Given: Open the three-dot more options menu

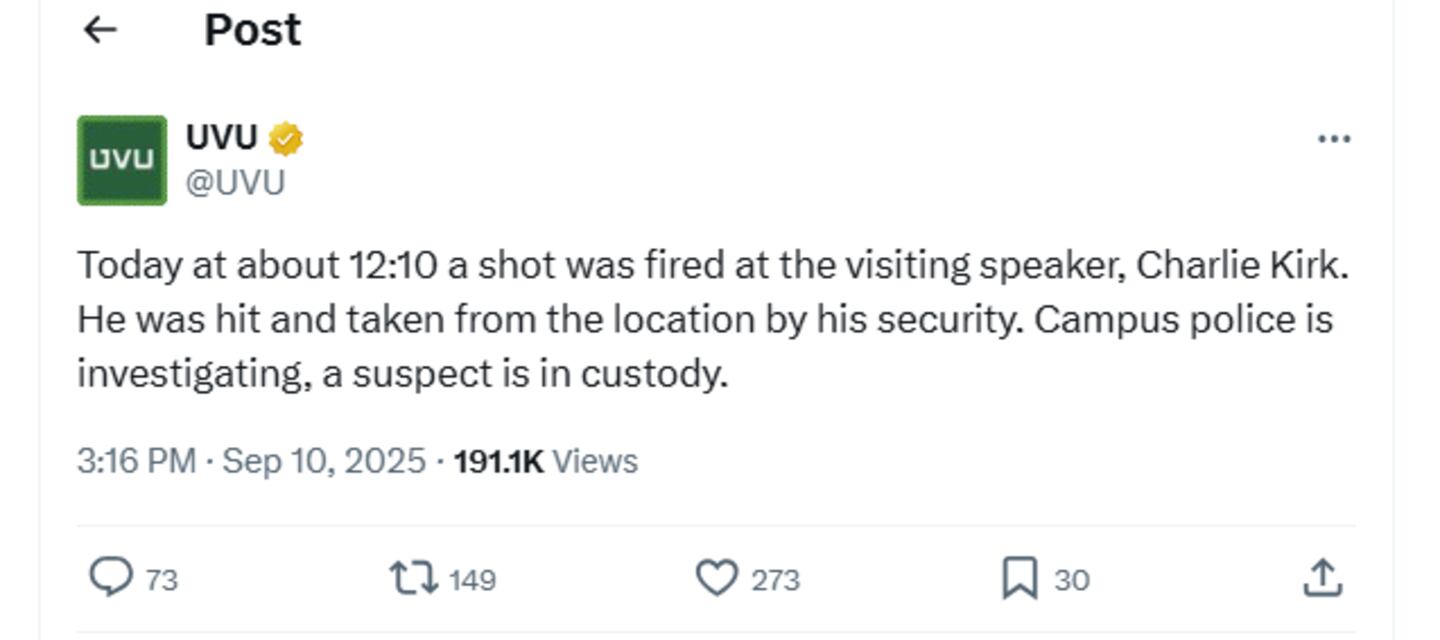Looking at the screenshot, I should pos(1334,139).
